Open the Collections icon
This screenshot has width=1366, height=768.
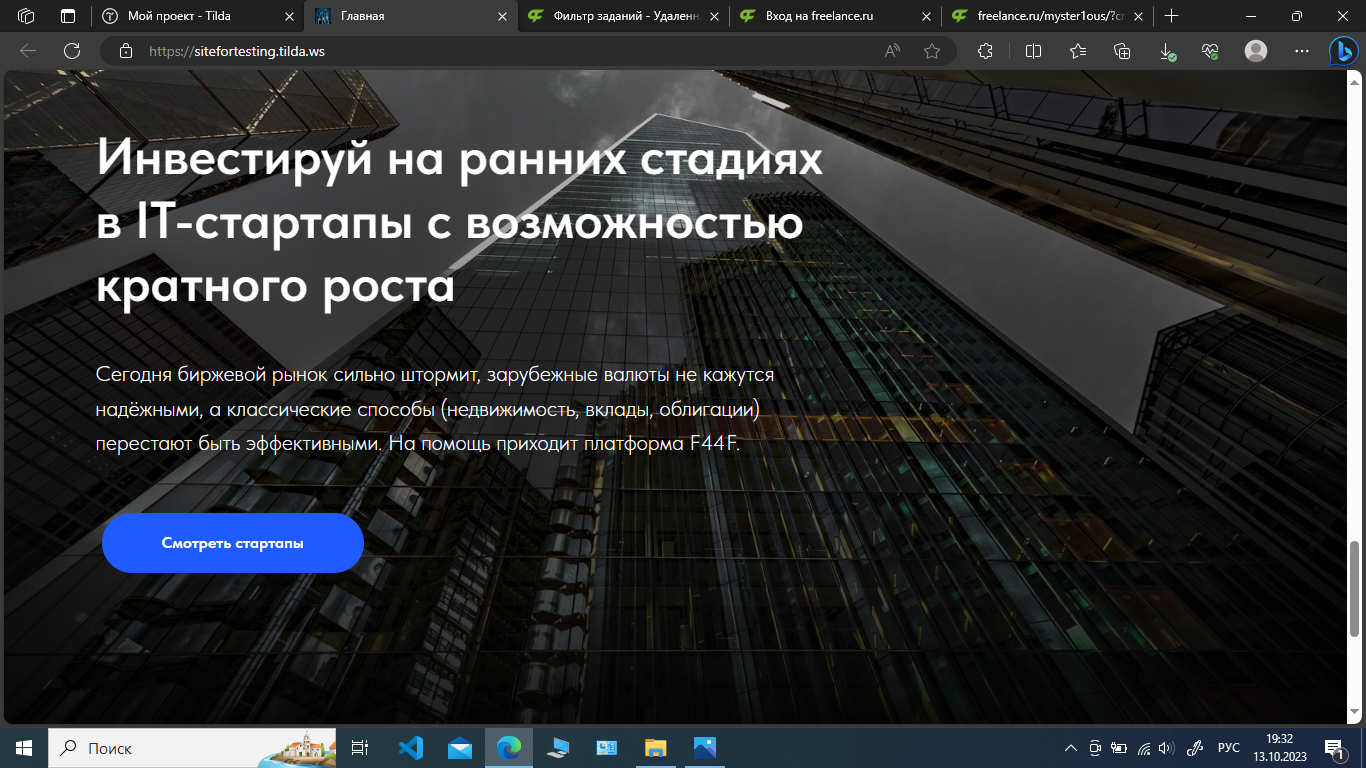[1122, 51]
